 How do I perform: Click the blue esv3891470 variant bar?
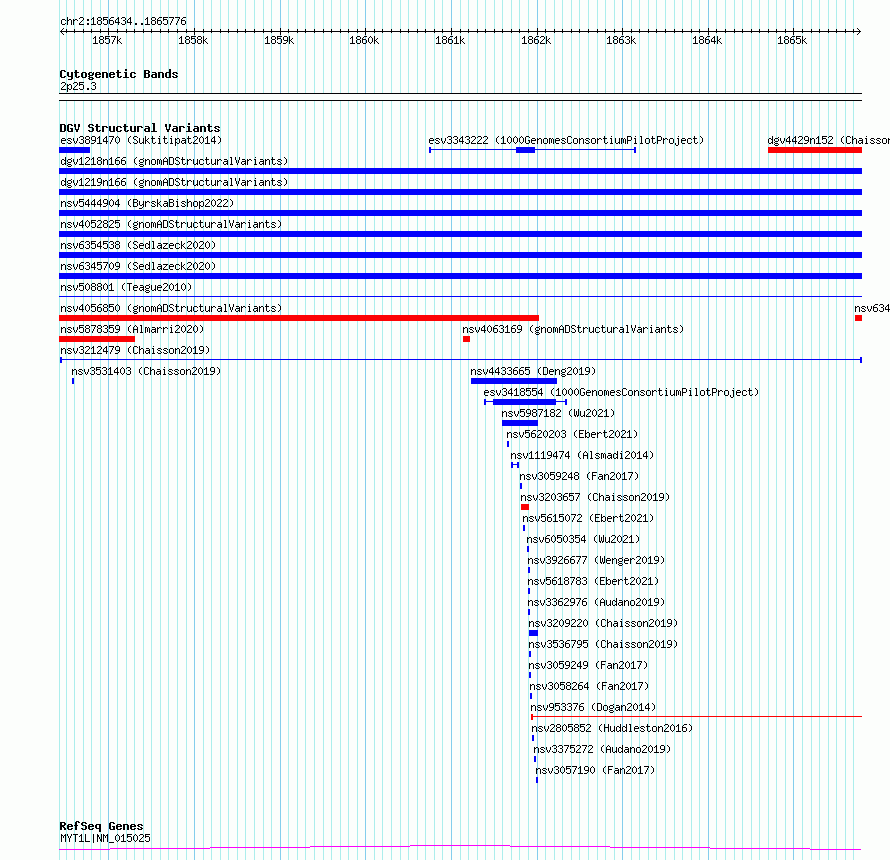pos(74,150)
